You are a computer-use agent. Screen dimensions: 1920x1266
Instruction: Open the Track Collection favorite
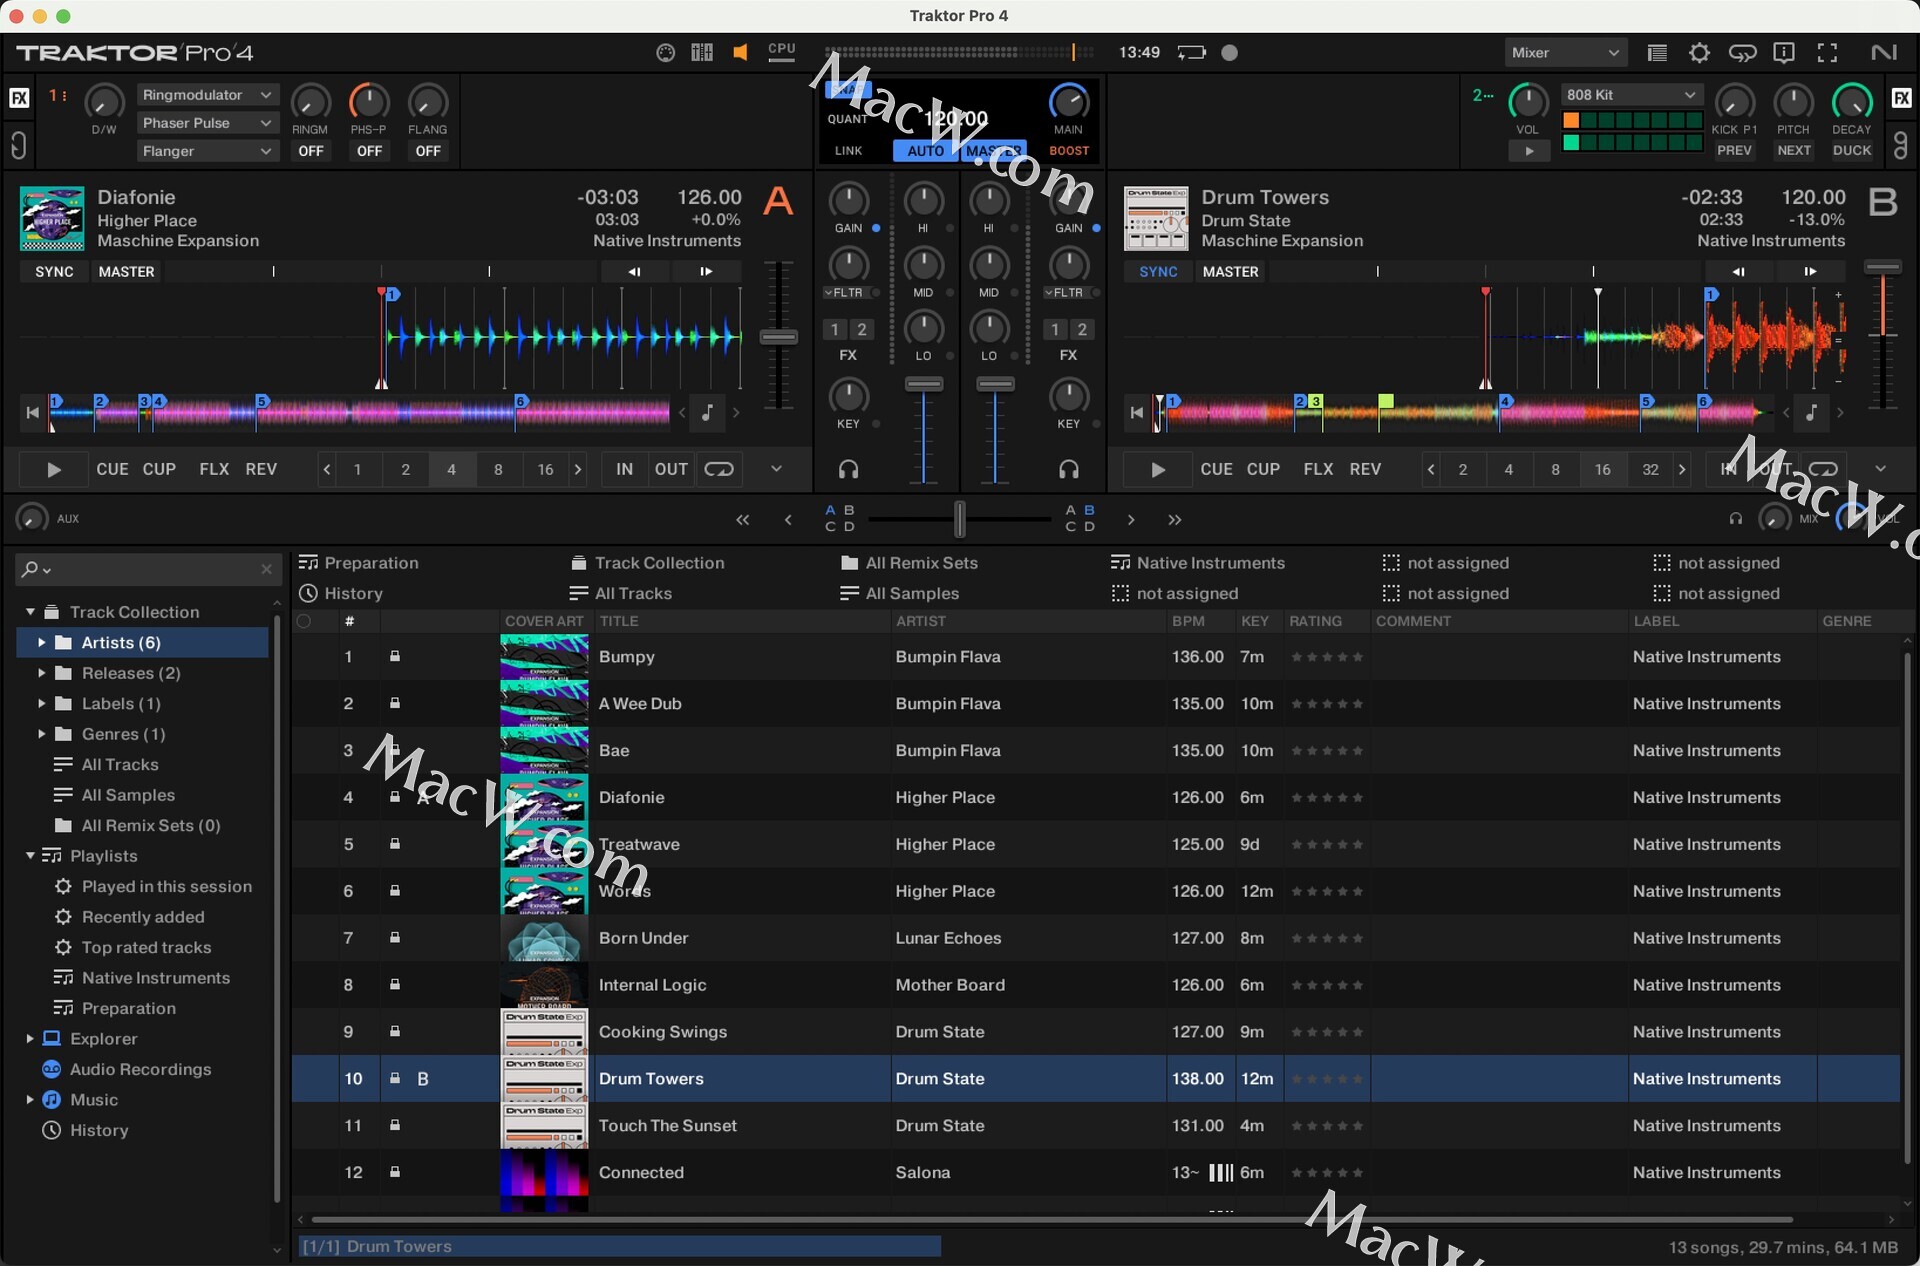[x=647, y=563]
